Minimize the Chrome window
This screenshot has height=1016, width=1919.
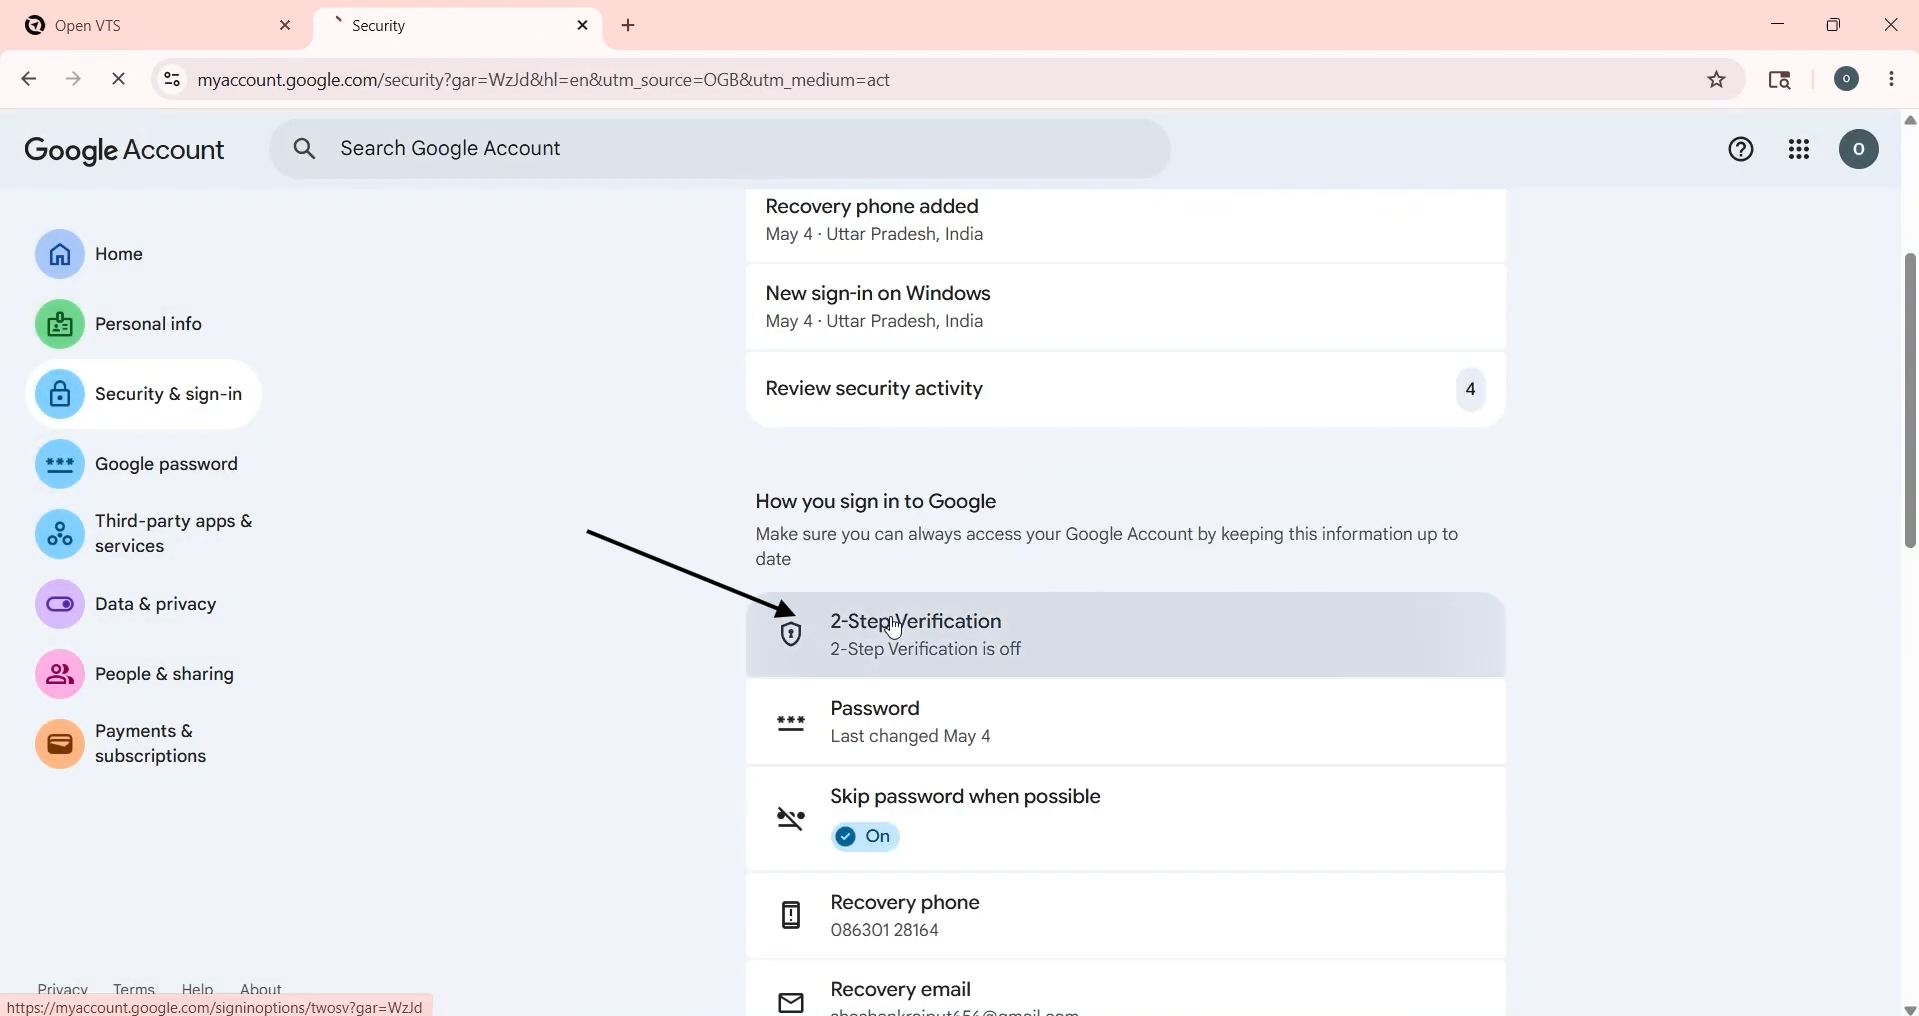(1778, 25)
